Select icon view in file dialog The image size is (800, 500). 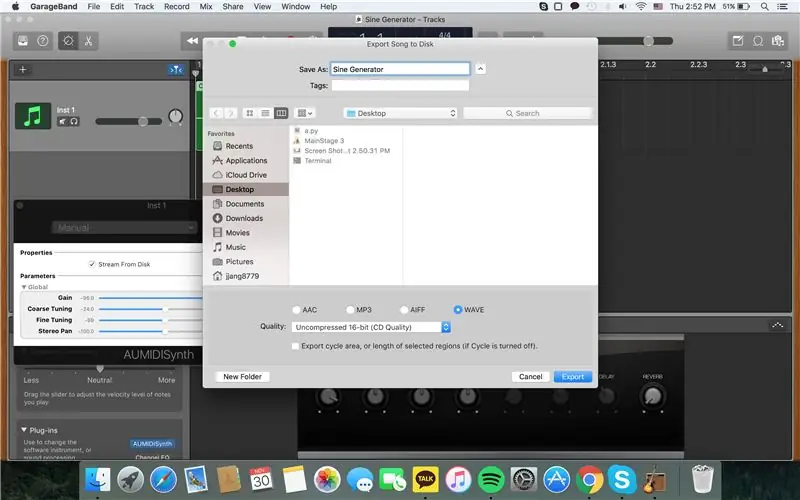click(249, 113)
